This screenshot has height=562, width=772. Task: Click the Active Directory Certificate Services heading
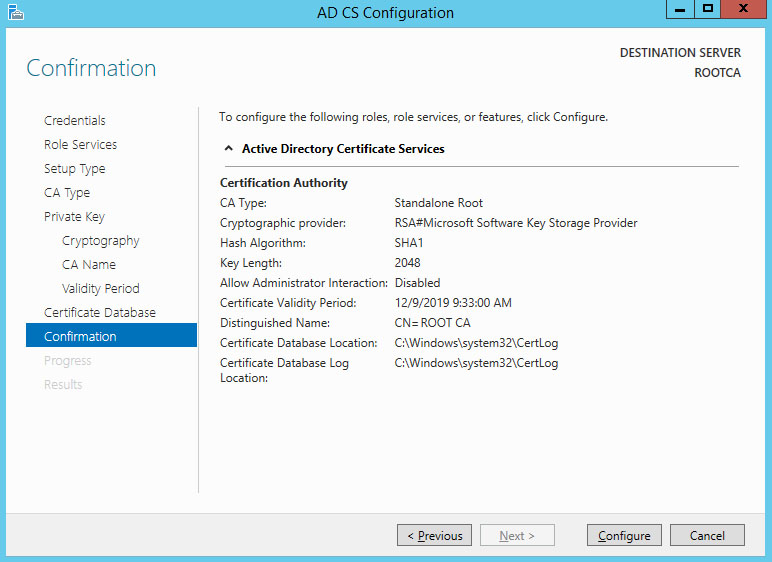pyautogui.click(x=343, y=149)
